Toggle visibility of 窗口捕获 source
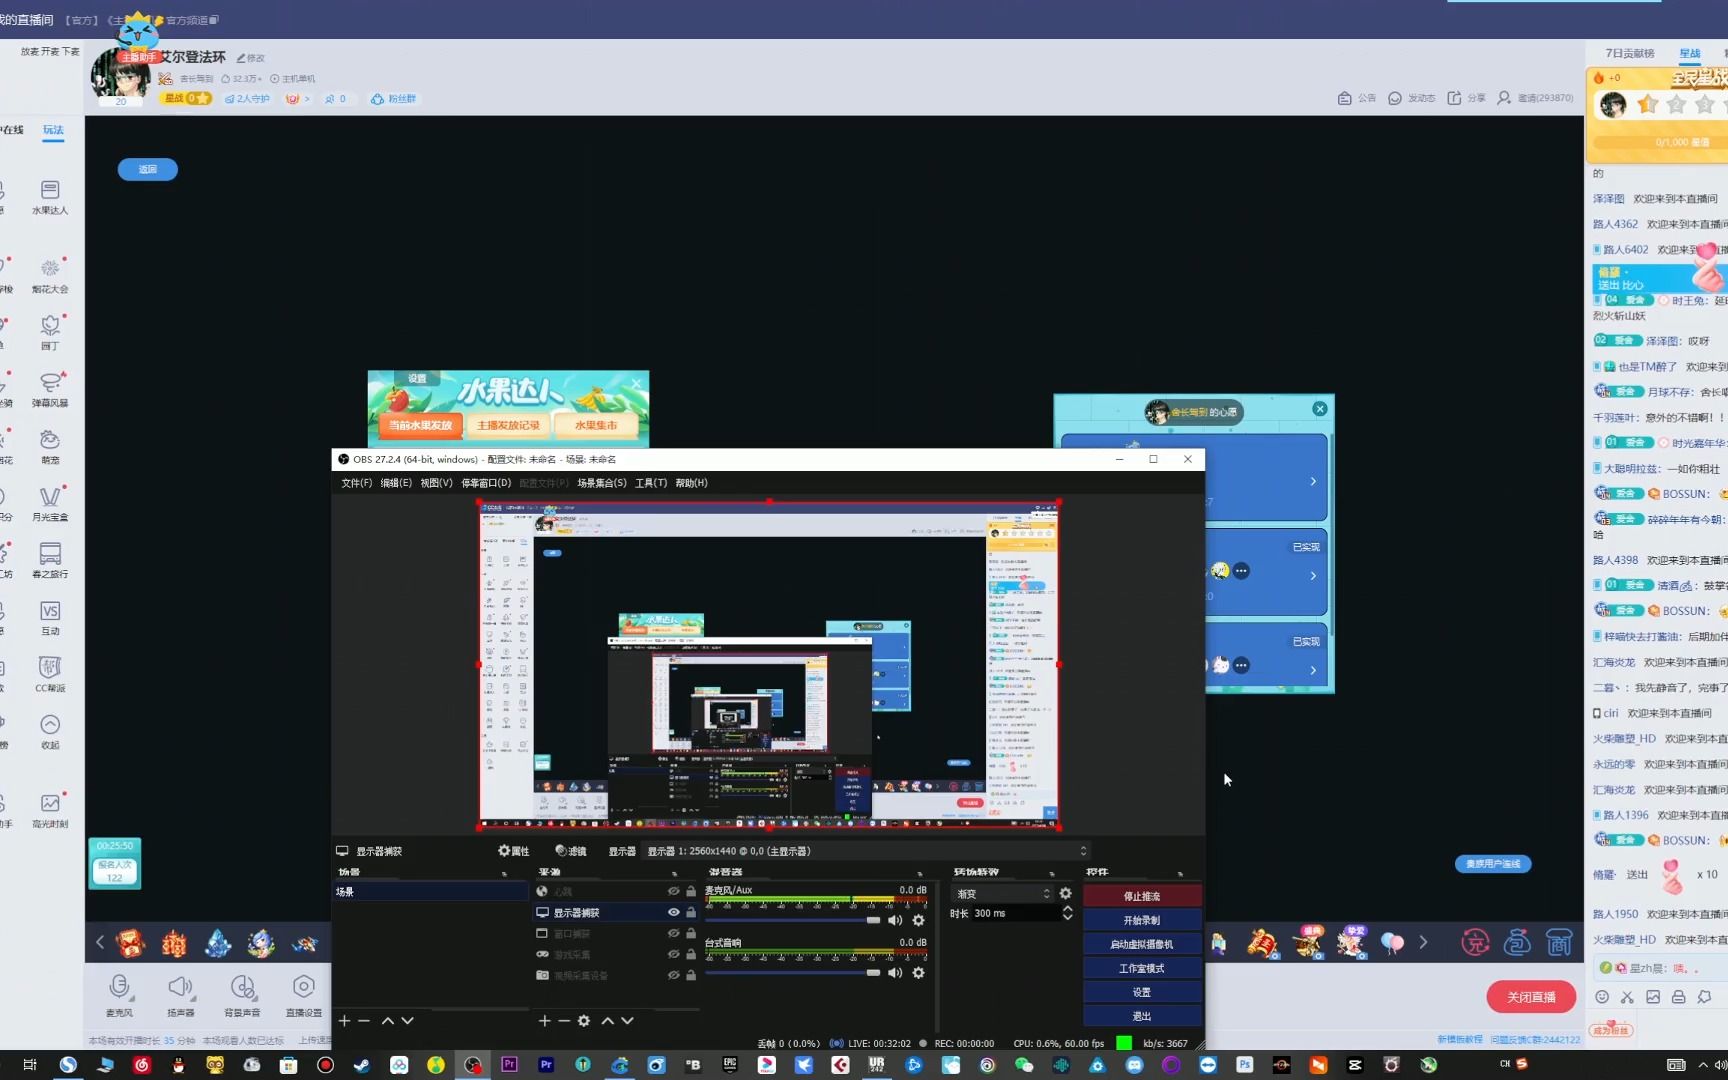 tap(673, 933)
